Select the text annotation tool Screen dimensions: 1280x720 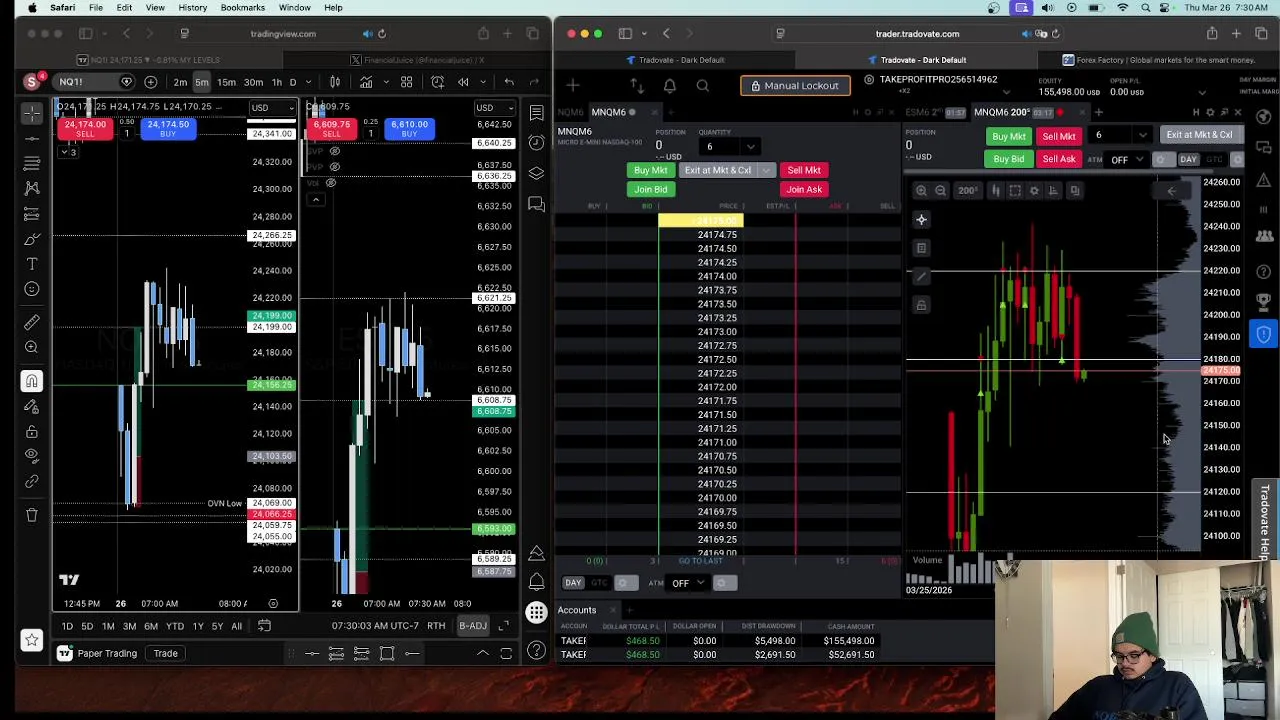point(32,264)
